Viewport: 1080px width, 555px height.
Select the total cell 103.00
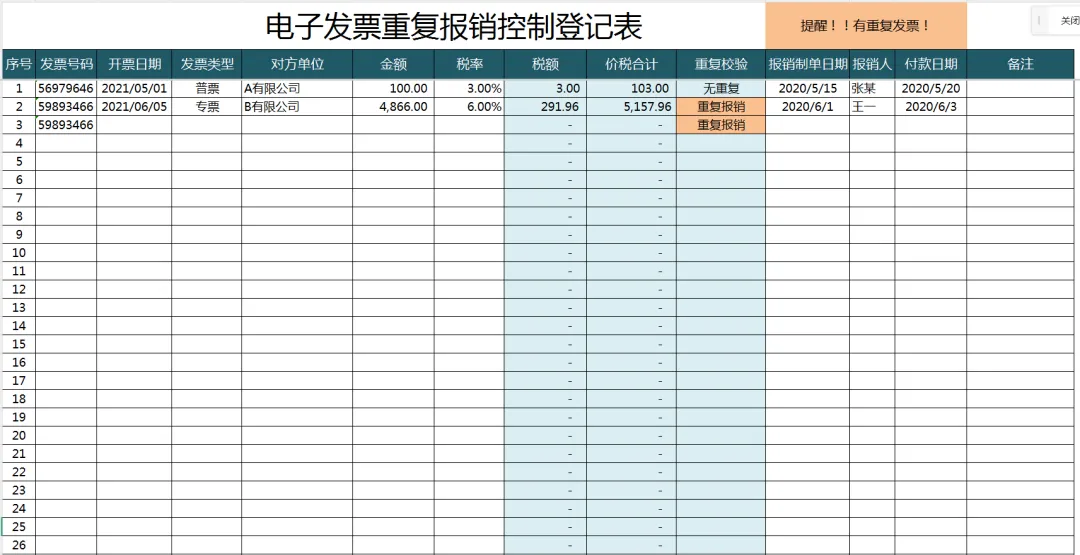(x=632, y=88)
